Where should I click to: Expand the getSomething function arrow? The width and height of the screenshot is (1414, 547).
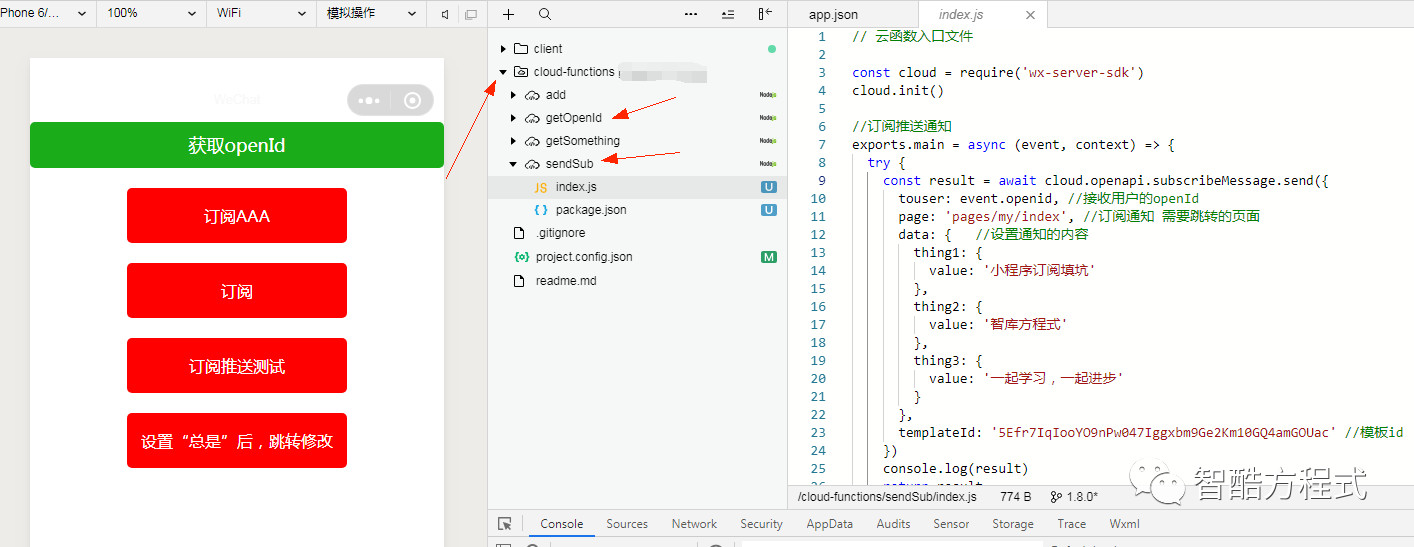514,141
